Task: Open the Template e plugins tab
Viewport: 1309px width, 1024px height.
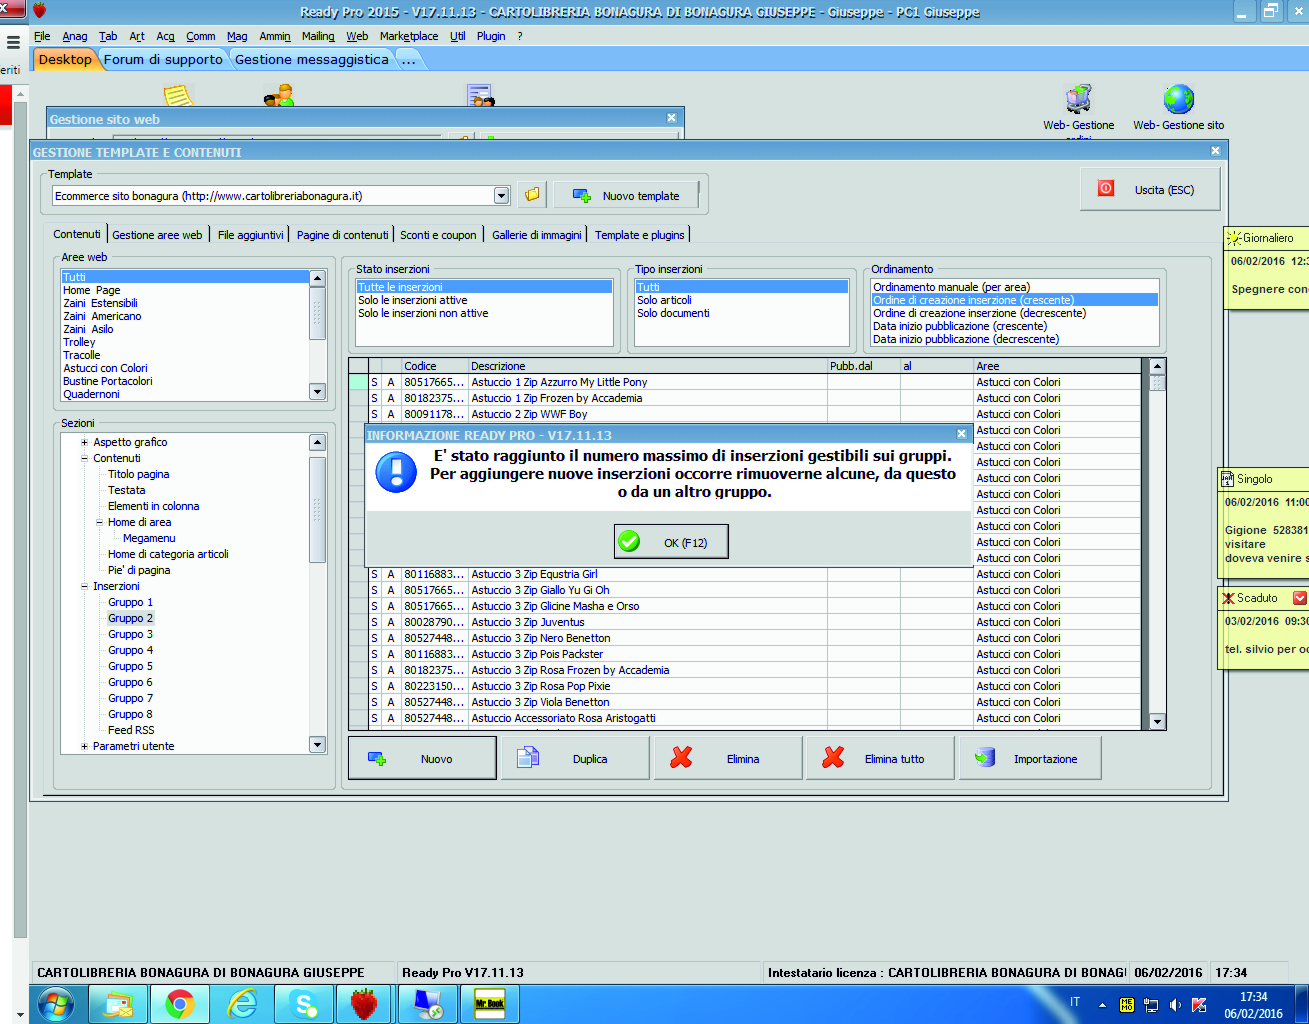Action: [x=640, y=235]
